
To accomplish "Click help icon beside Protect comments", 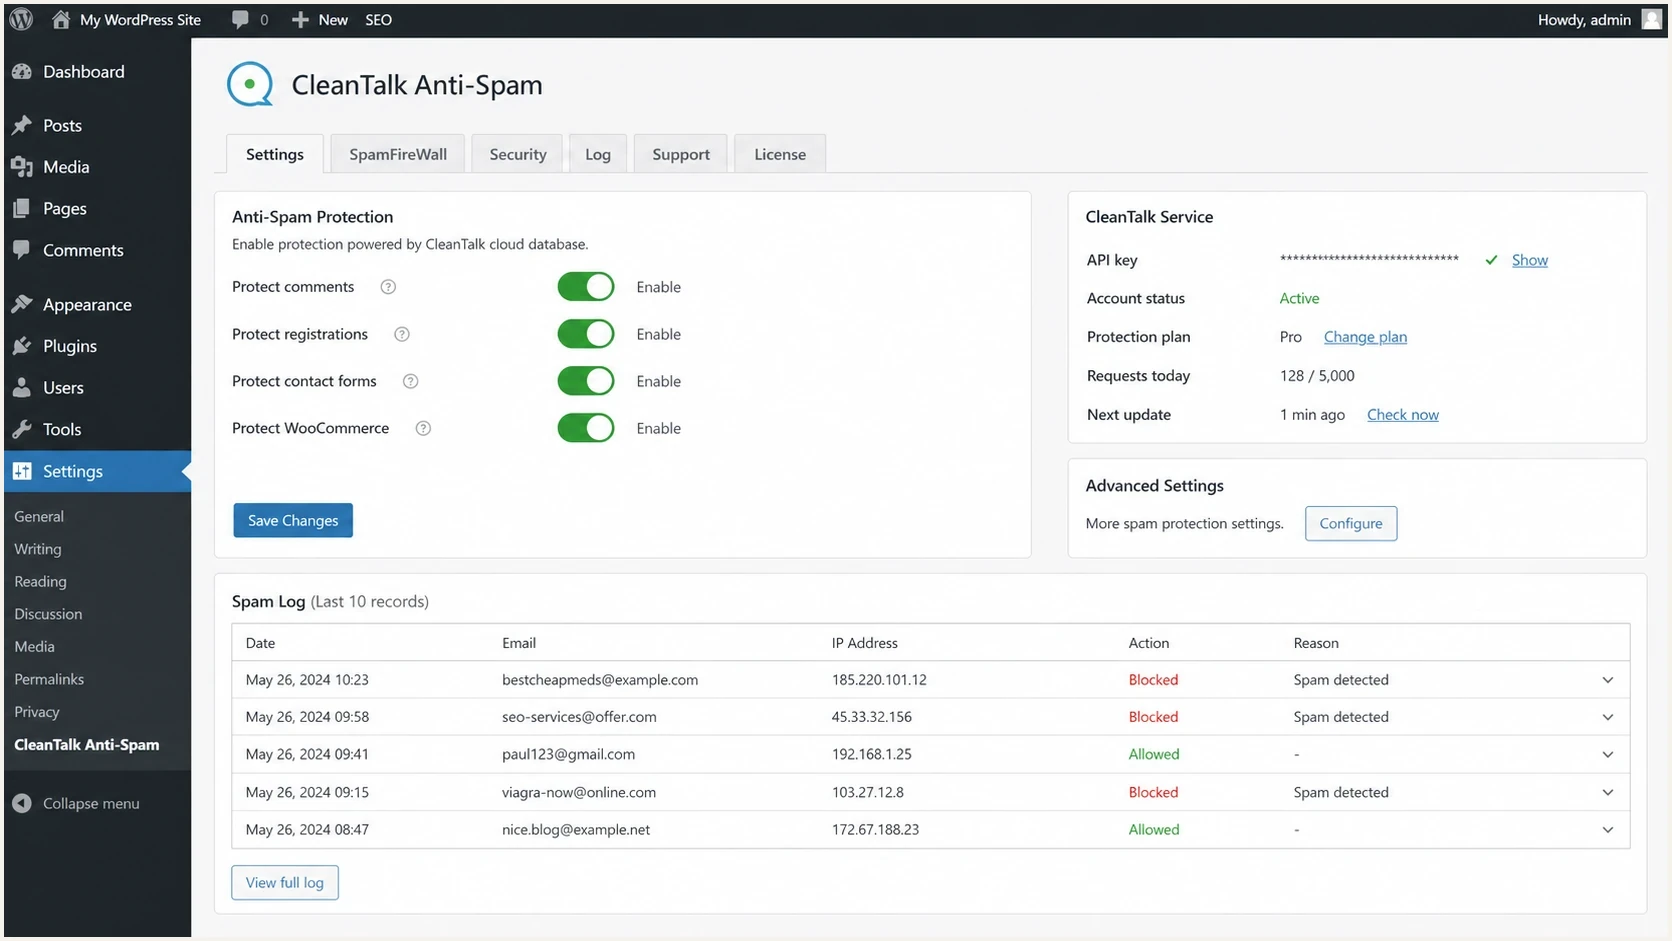I will tap(388, 287).
